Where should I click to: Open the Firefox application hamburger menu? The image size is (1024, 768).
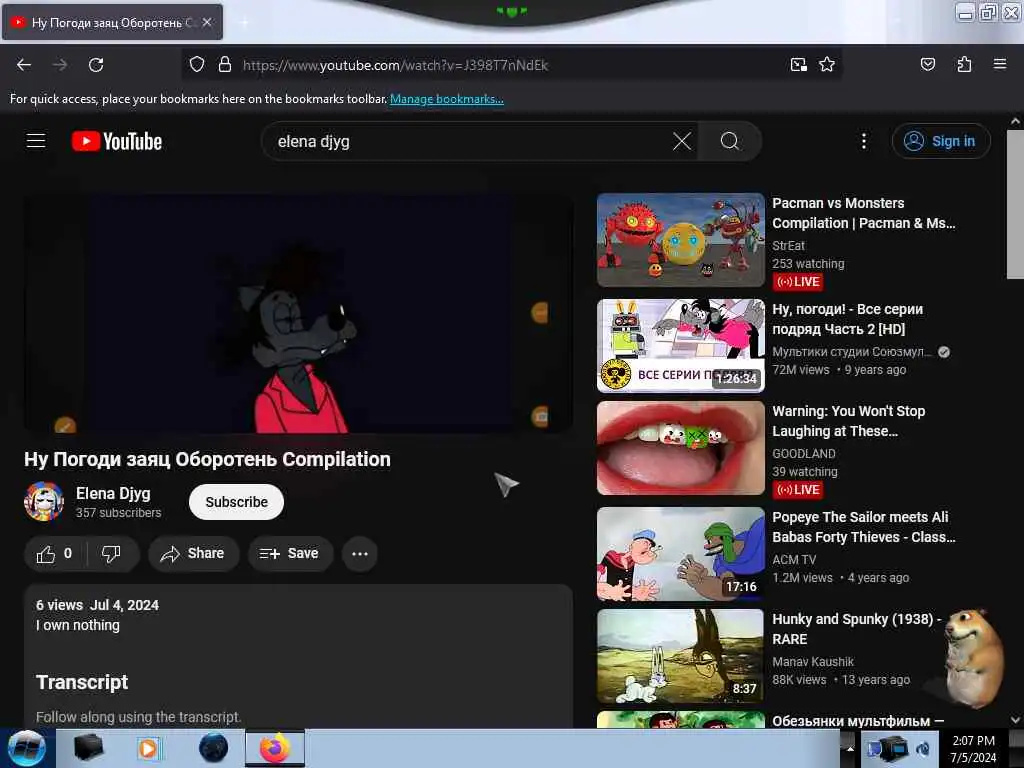(999, 64)
